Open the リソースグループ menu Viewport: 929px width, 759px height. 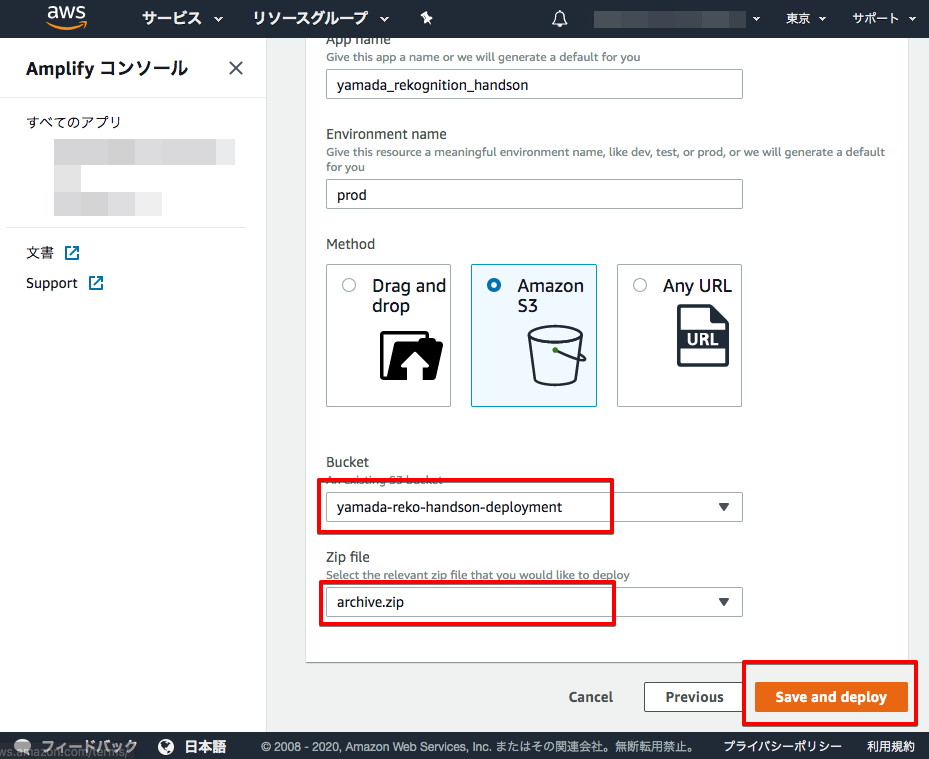321,18
